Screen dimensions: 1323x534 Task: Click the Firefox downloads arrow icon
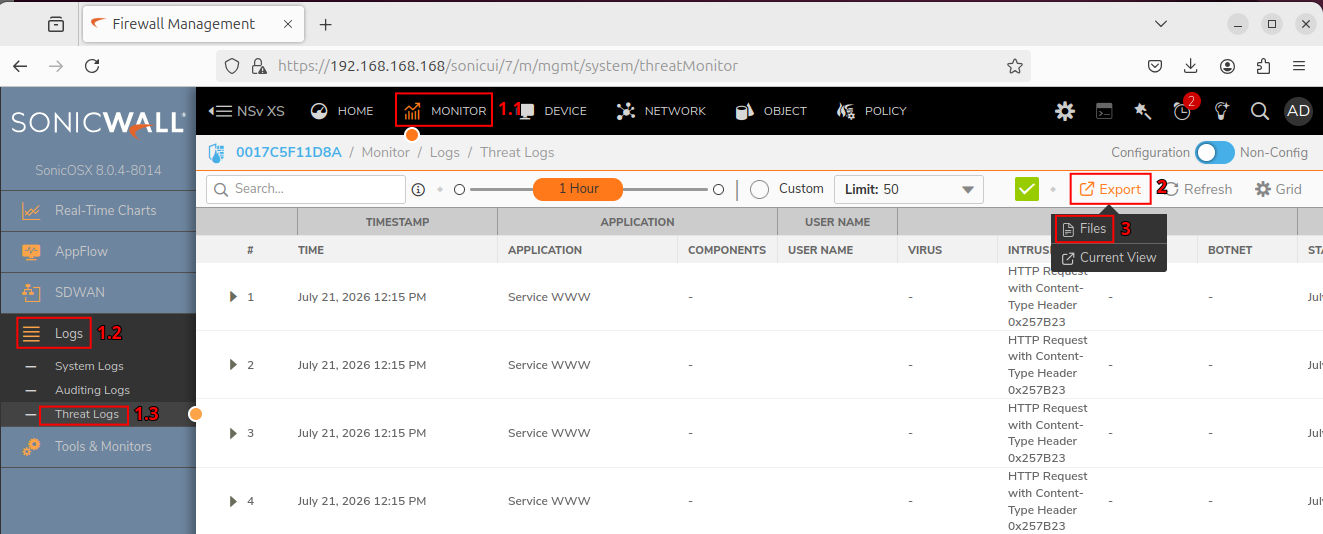click(x=1191, y=66)
